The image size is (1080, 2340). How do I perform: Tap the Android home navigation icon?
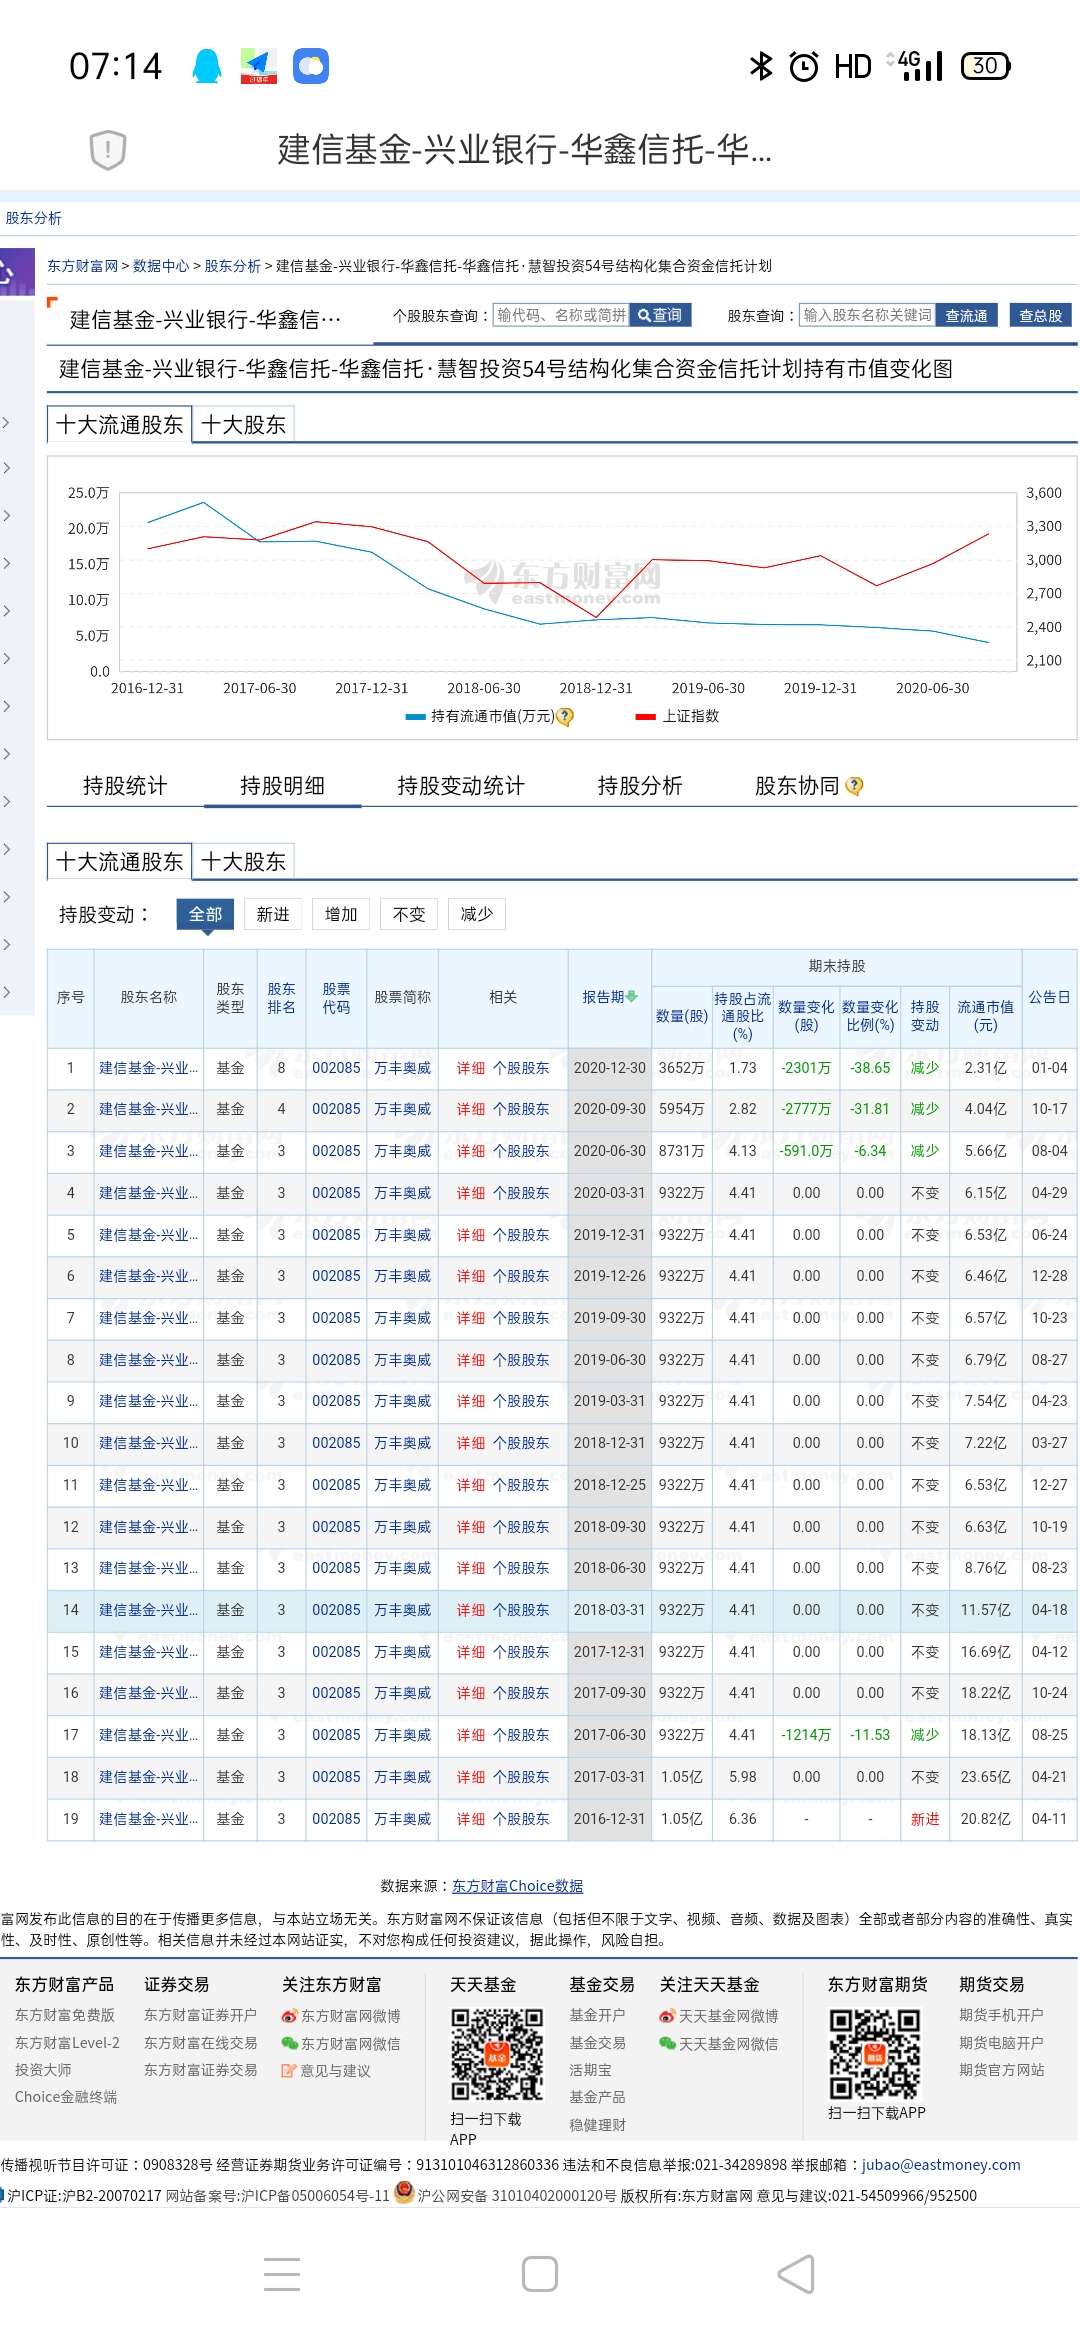(x=540, y=2274)
